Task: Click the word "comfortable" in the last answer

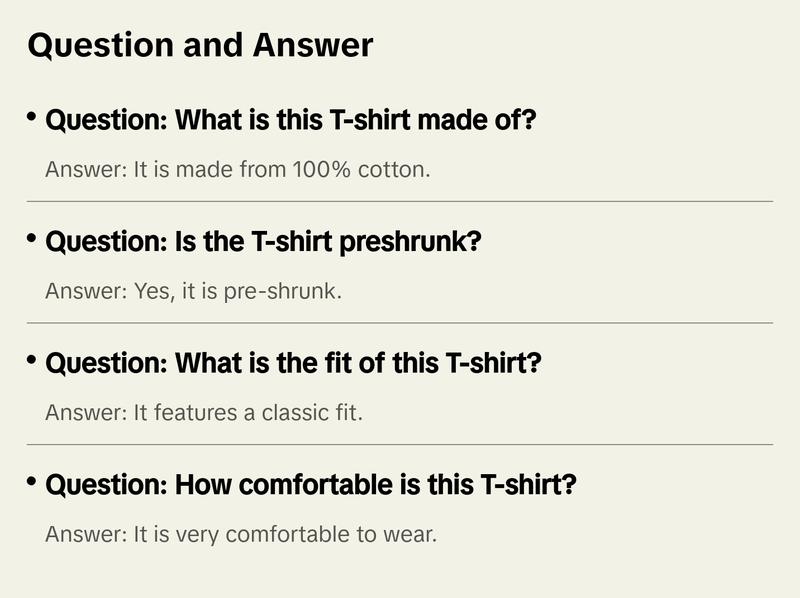Action: (290, 534)
